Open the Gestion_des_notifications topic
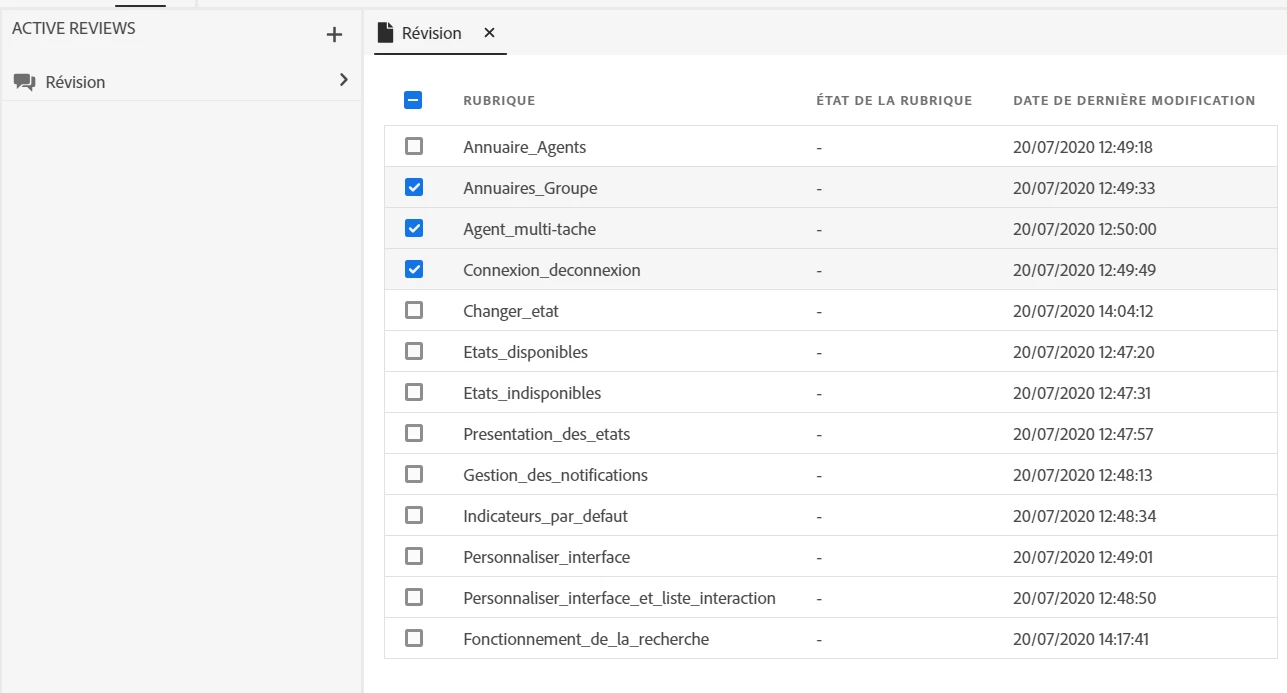 (555, 475)
